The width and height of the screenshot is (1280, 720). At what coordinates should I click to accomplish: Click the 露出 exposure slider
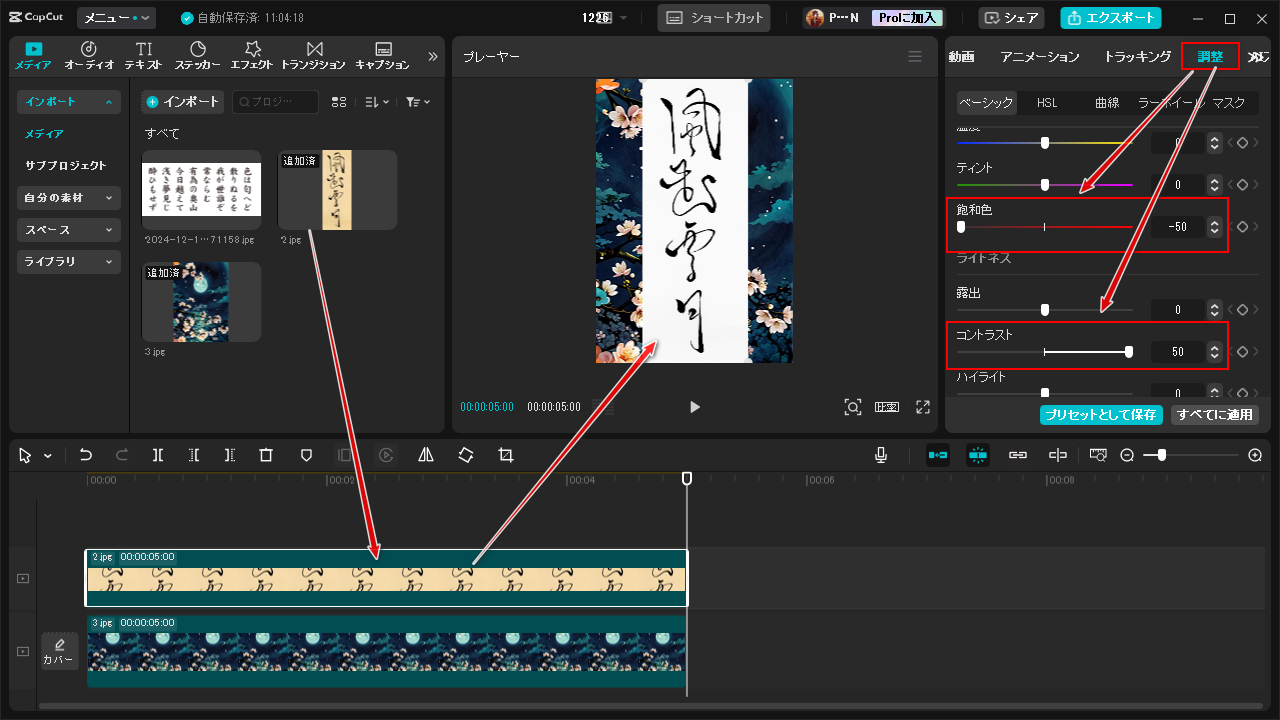pyautogui.click(x=1045, y=310)
